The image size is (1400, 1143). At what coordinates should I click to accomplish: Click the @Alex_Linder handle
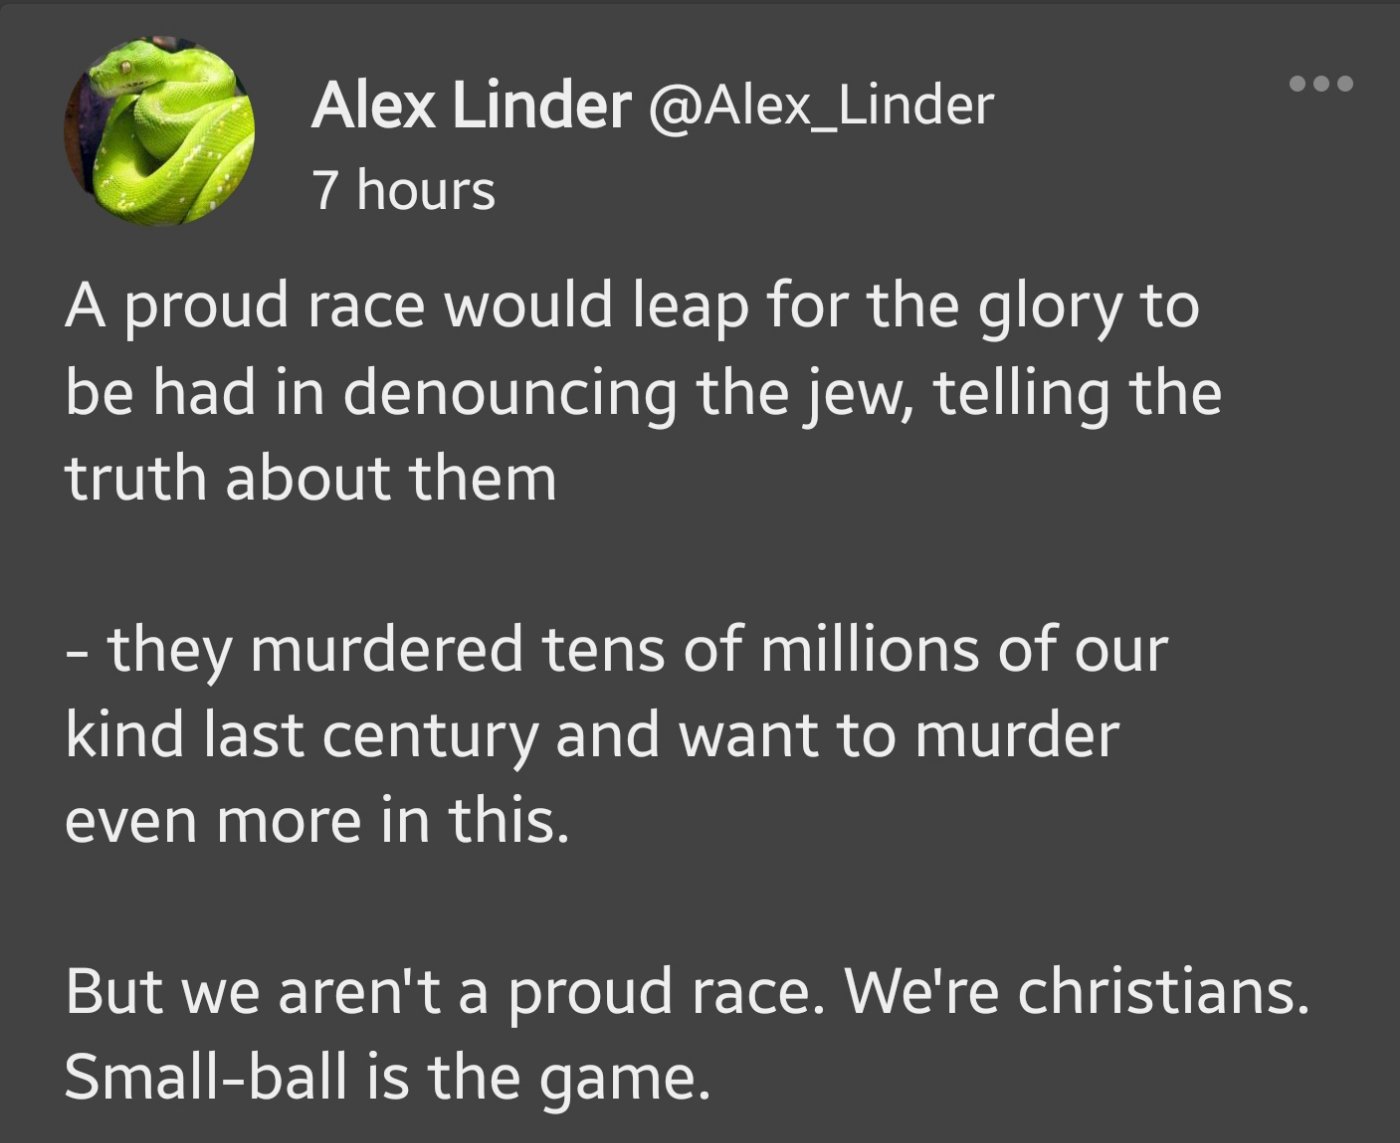pos(820,105)
